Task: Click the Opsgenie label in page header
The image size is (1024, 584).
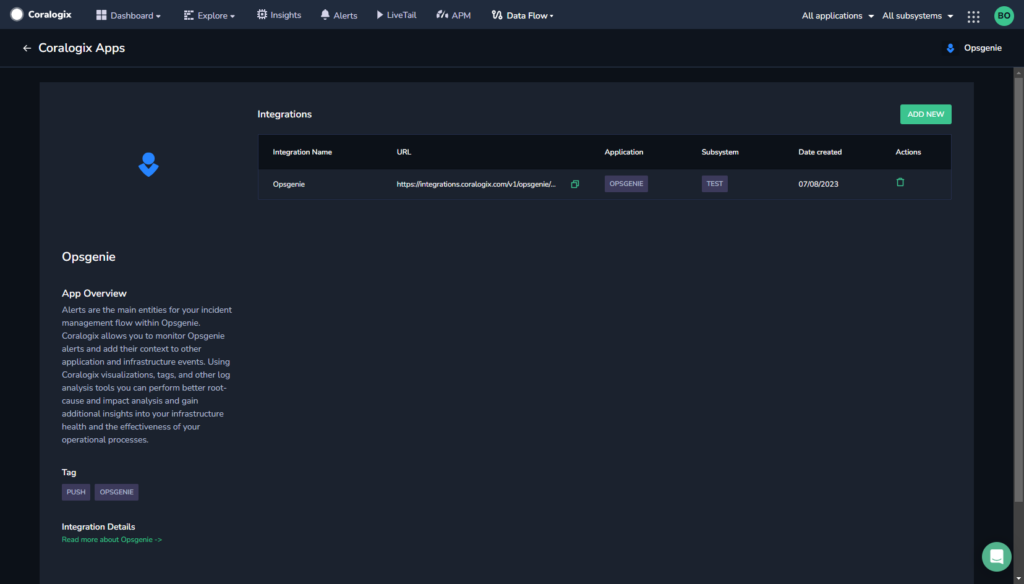Action: pyautogui.click(x=982, y=48)
